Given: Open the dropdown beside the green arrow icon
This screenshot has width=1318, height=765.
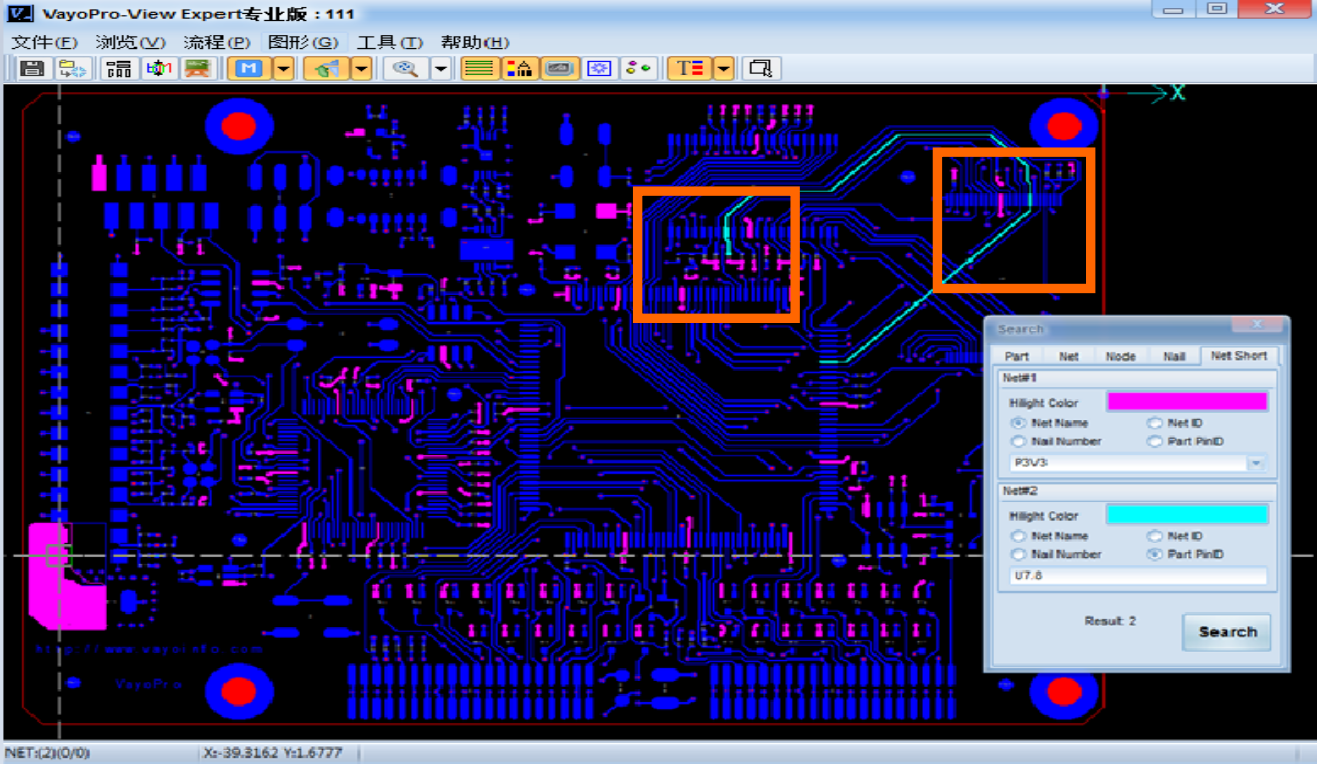Looking at the screenshot, I should coord(361,68).
